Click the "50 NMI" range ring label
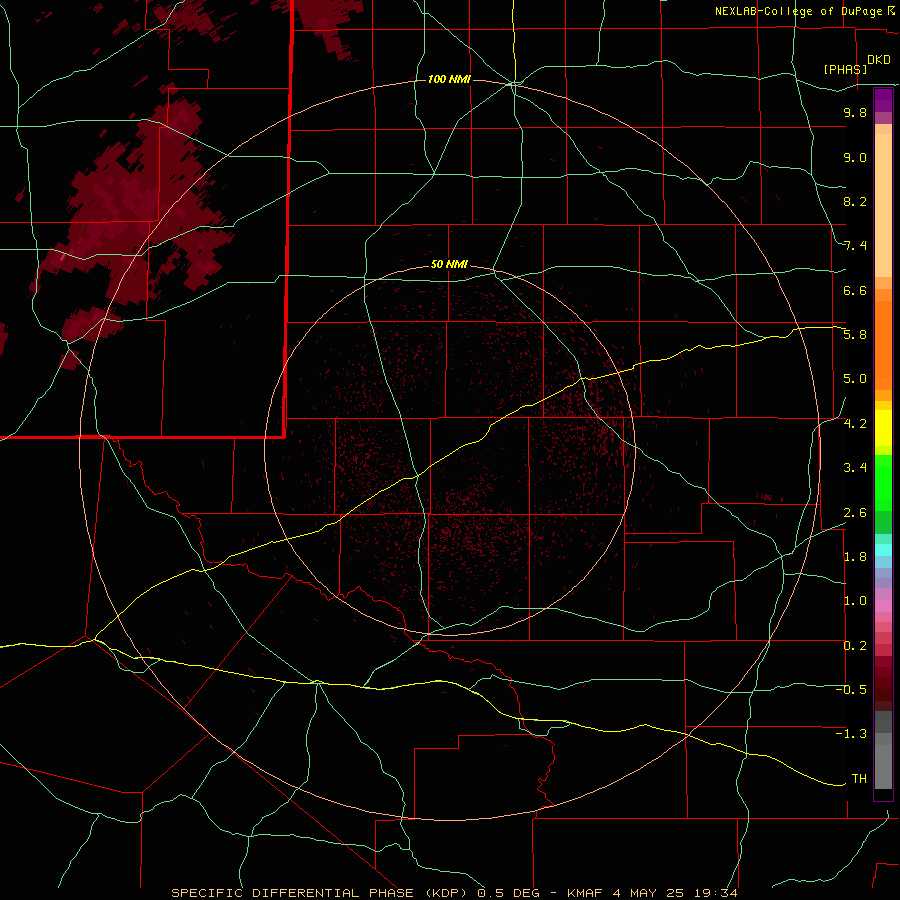 click(449, 264)
